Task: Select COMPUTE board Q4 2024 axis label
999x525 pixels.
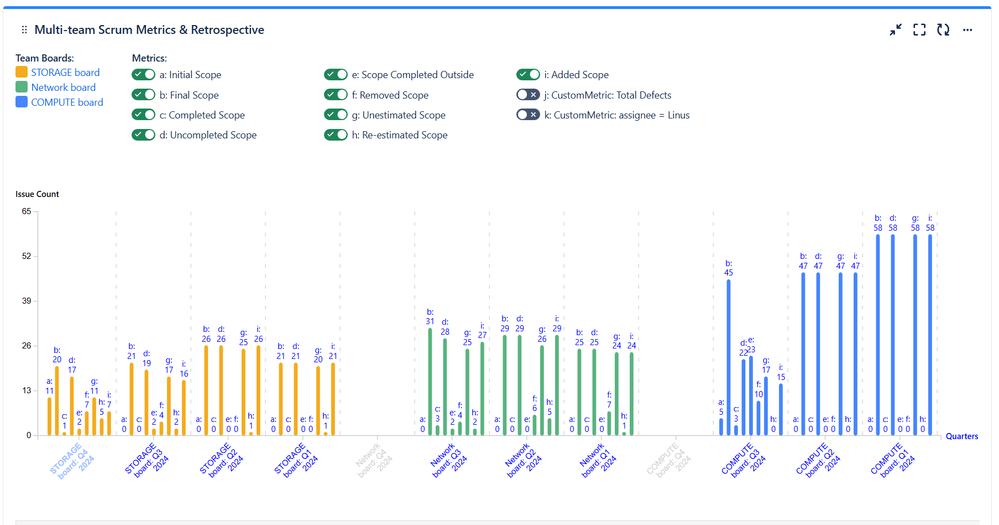Action: (668, 461)
